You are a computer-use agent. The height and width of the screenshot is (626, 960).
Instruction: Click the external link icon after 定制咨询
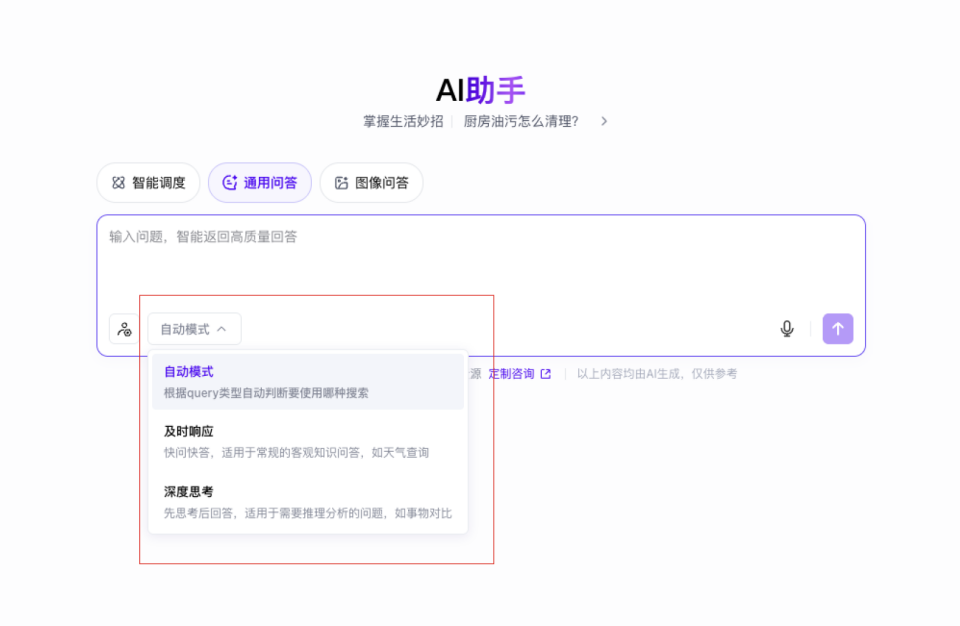coord(546,374)
